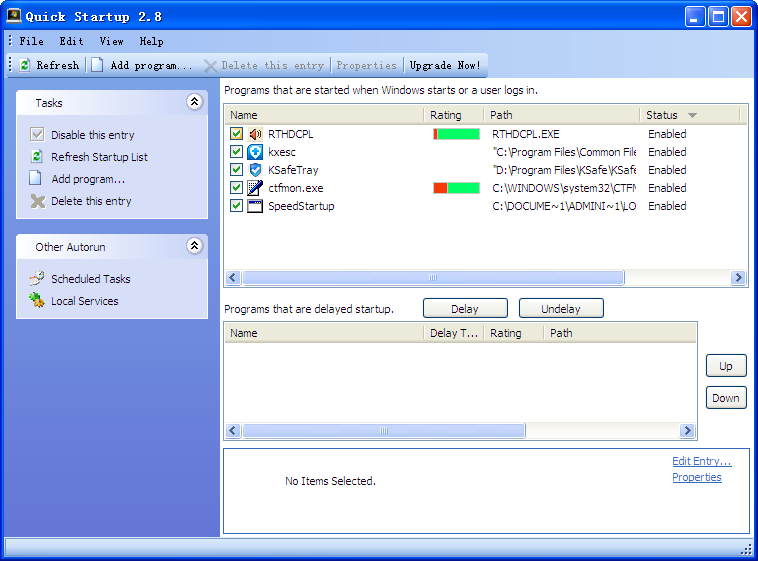Click the Scheduled Tasks icon
Viewport: 758px width, 561px height.
pyautogui.click(x=37, y=278)
